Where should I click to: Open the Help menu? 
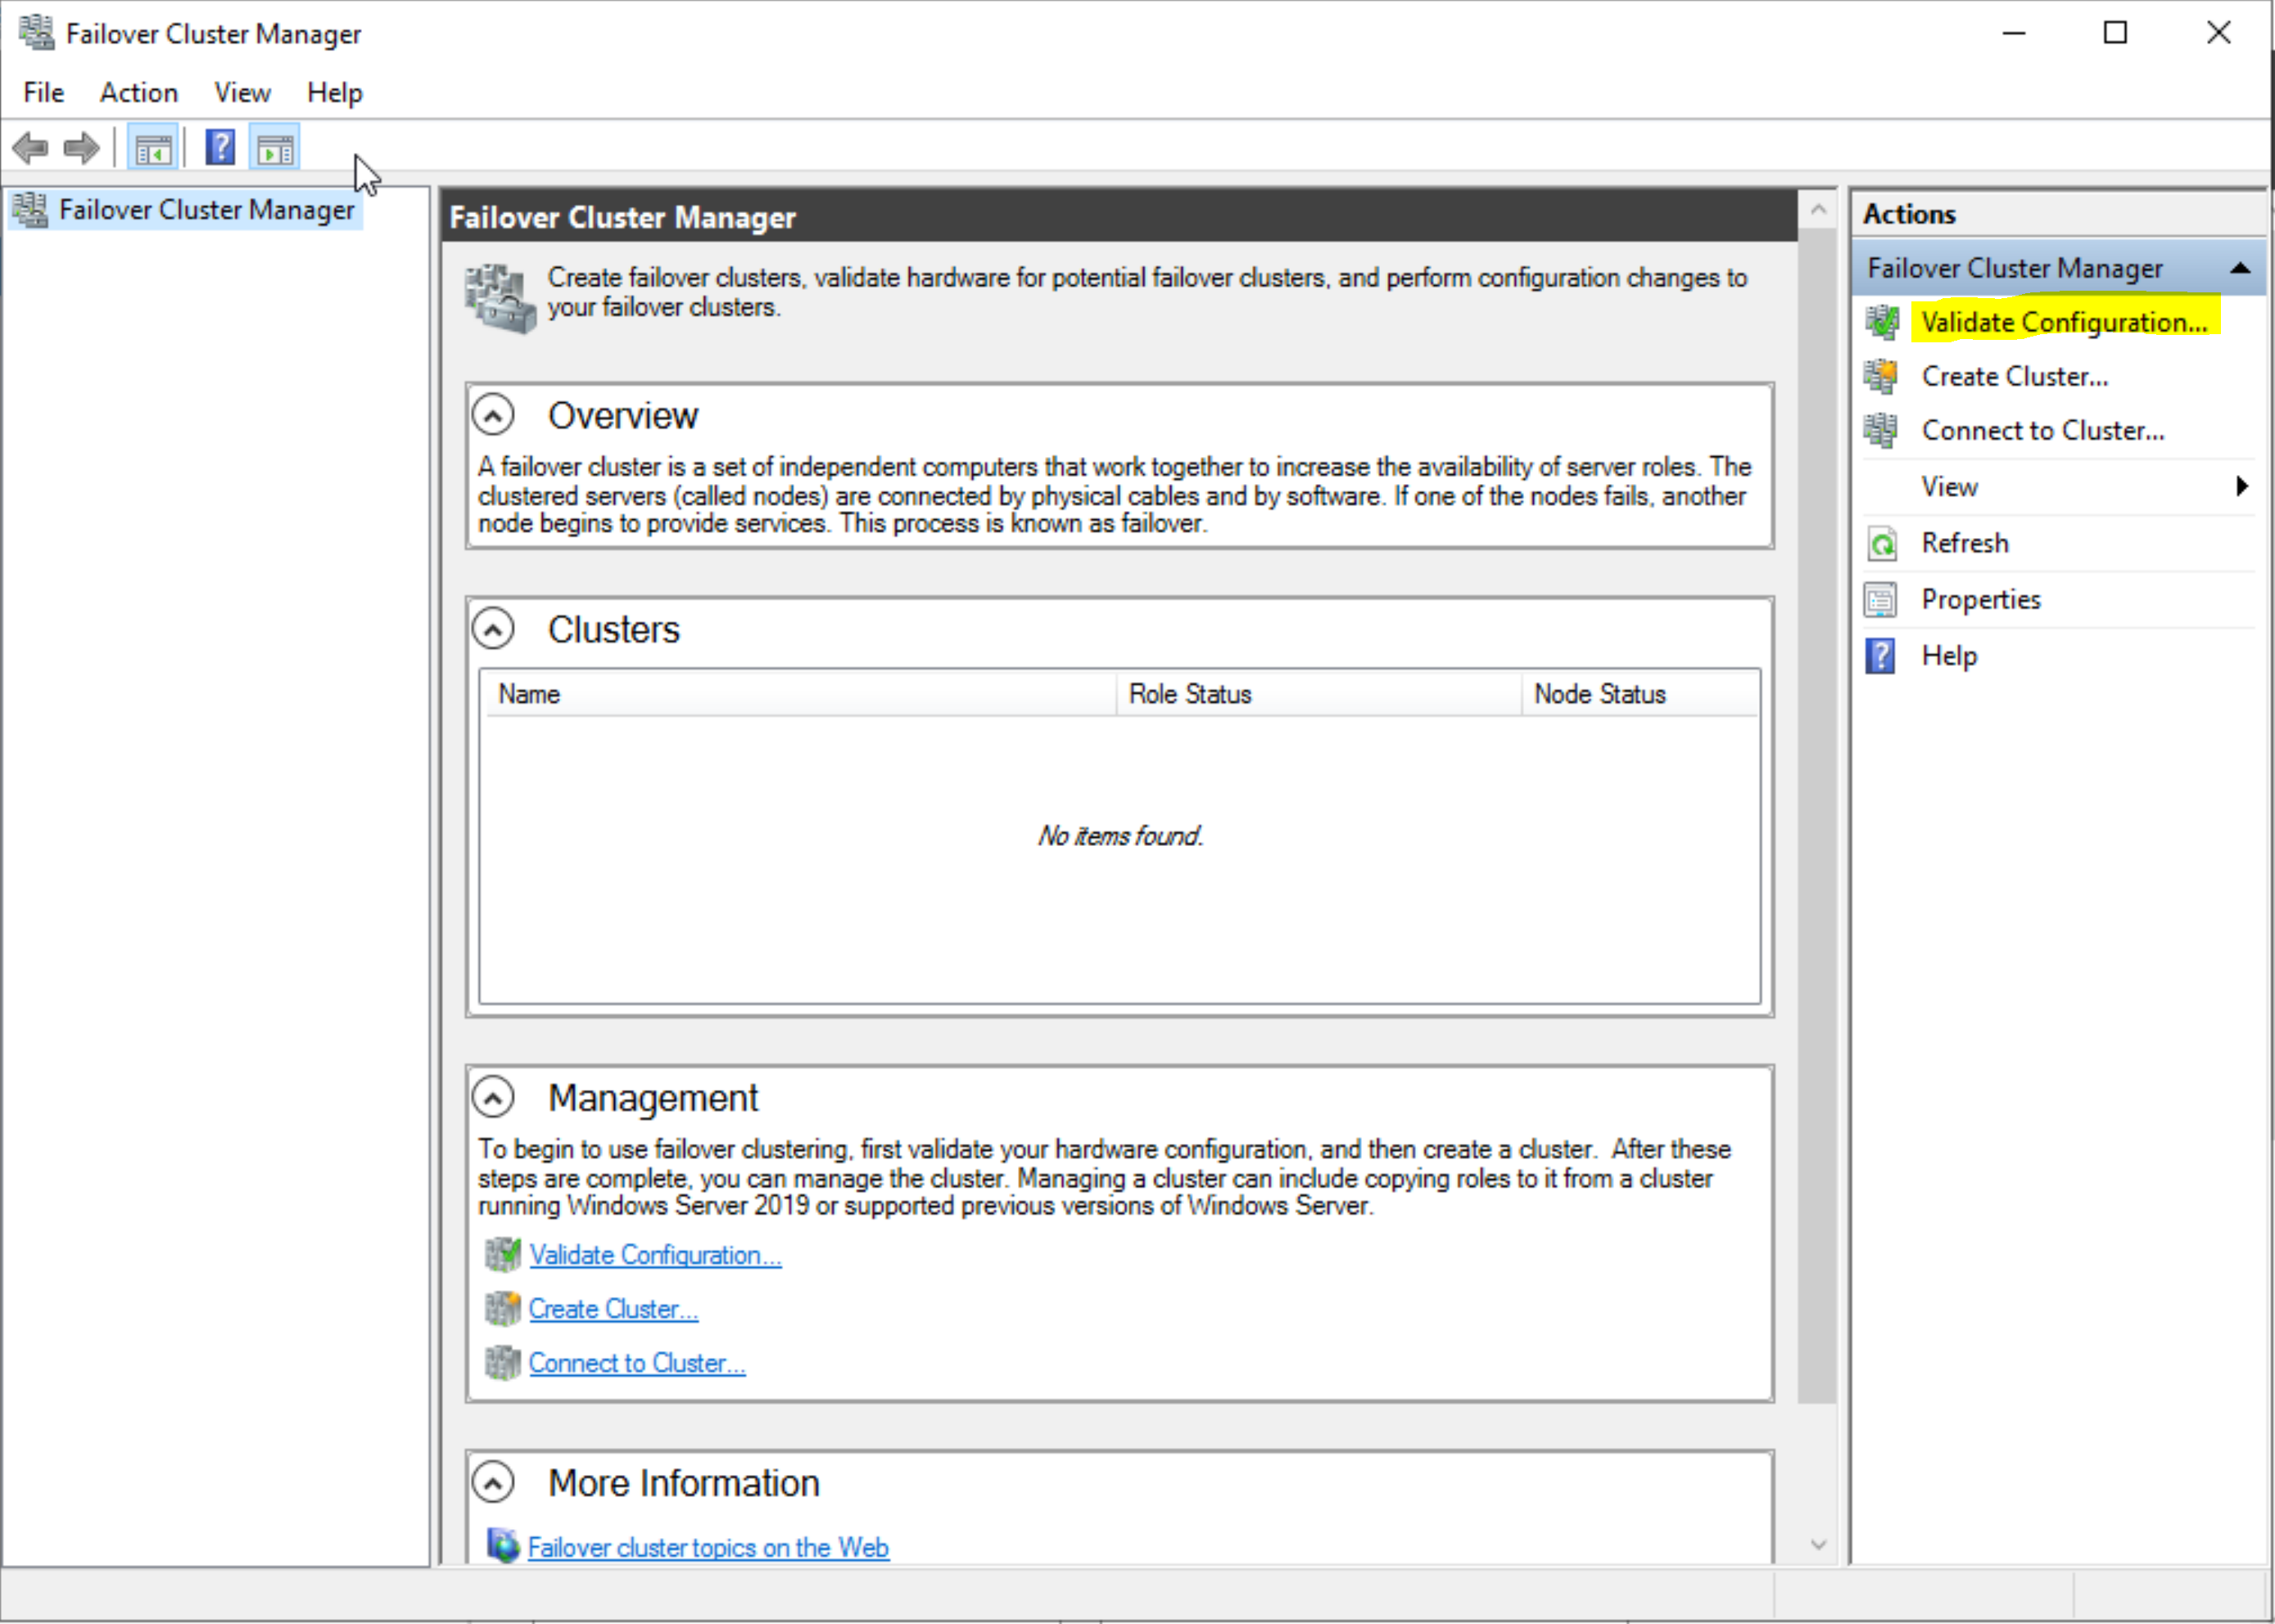click(335, 93)
